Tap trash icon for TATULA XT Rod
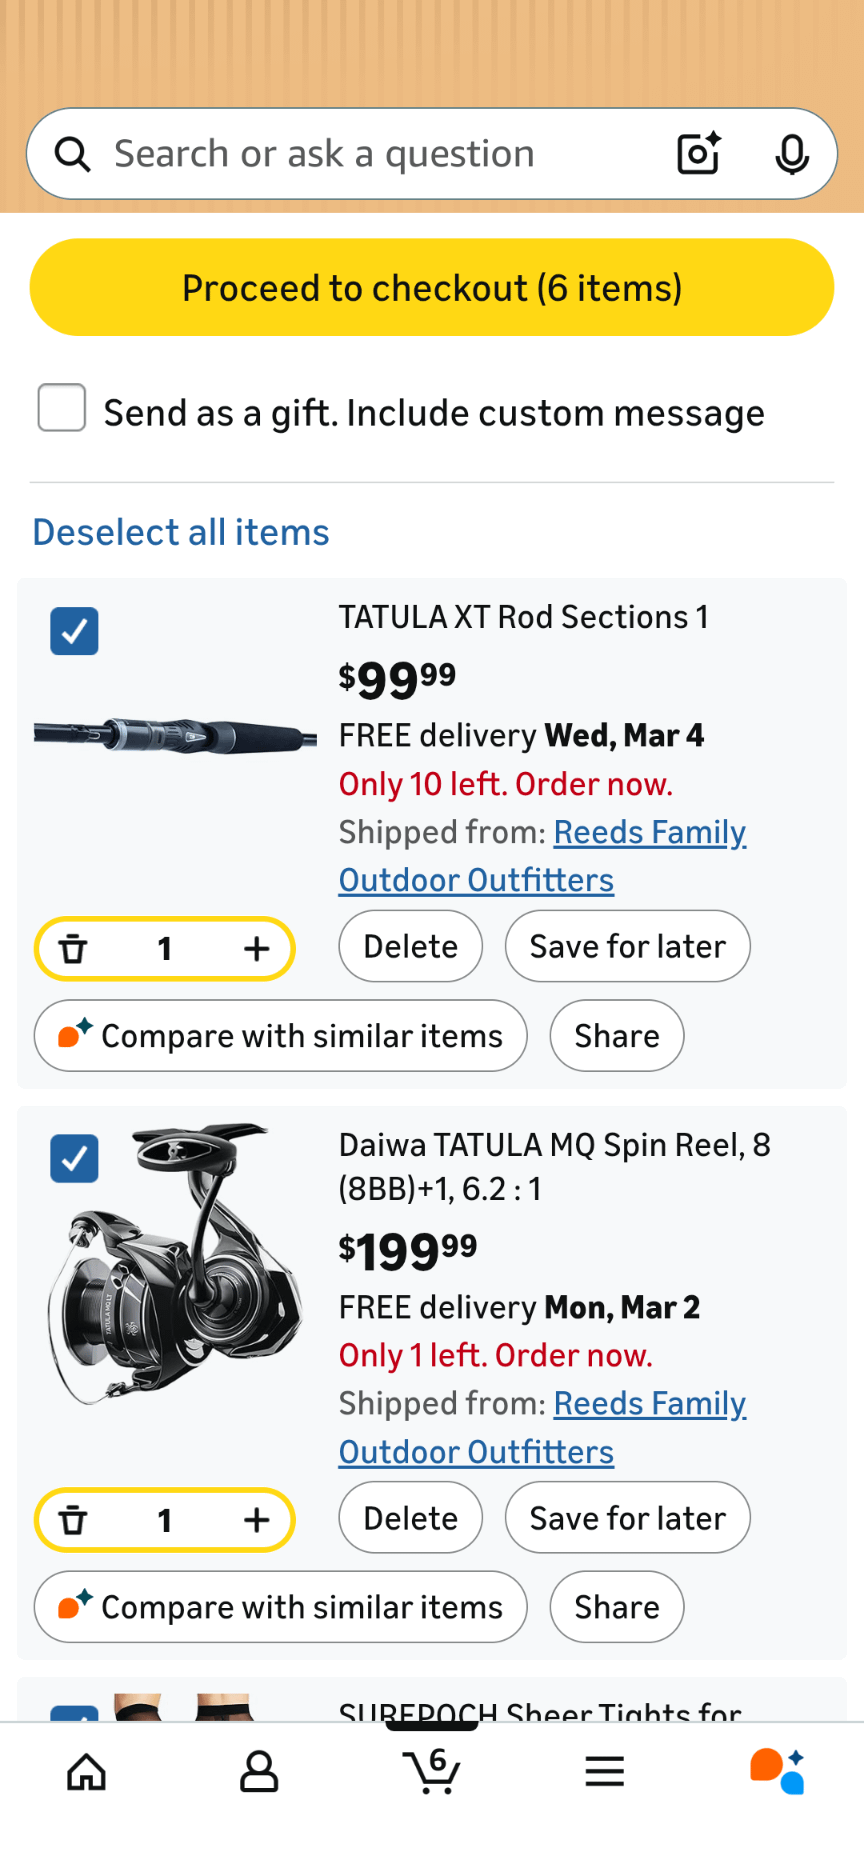The width and height of the screenshot is (864, 1872). pos(74,948)
